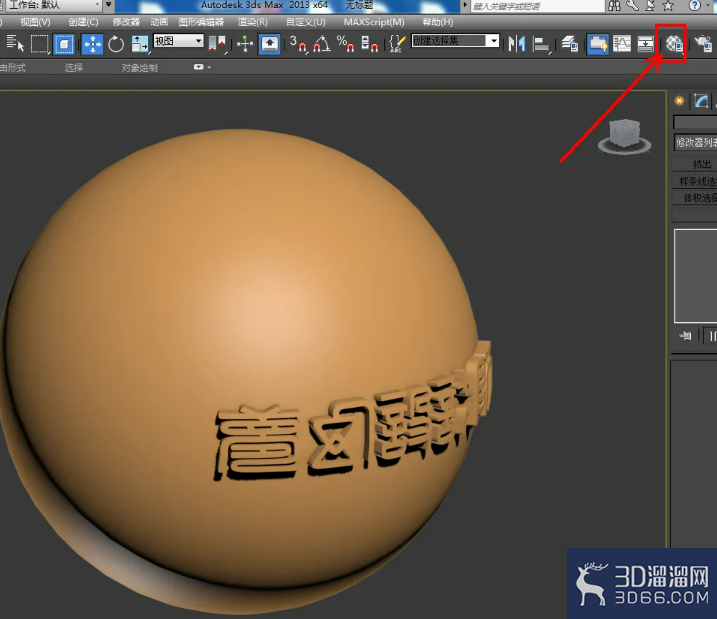This screenshot has height=619, width=717.
Task: Open the 创建选择集 dropdown
Action: pyautogui.click(x=455, y=41)
